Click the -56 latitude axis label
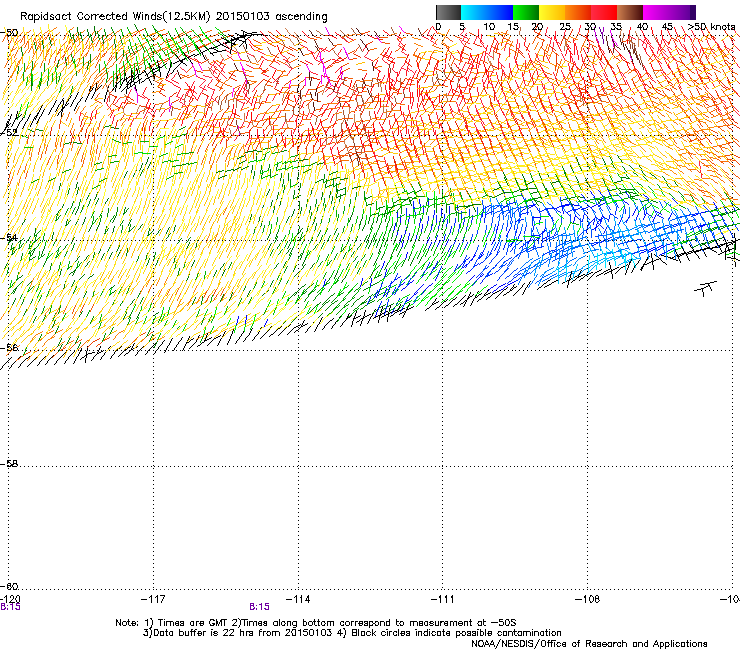The image size is (740, 650). tap(10, 347)
